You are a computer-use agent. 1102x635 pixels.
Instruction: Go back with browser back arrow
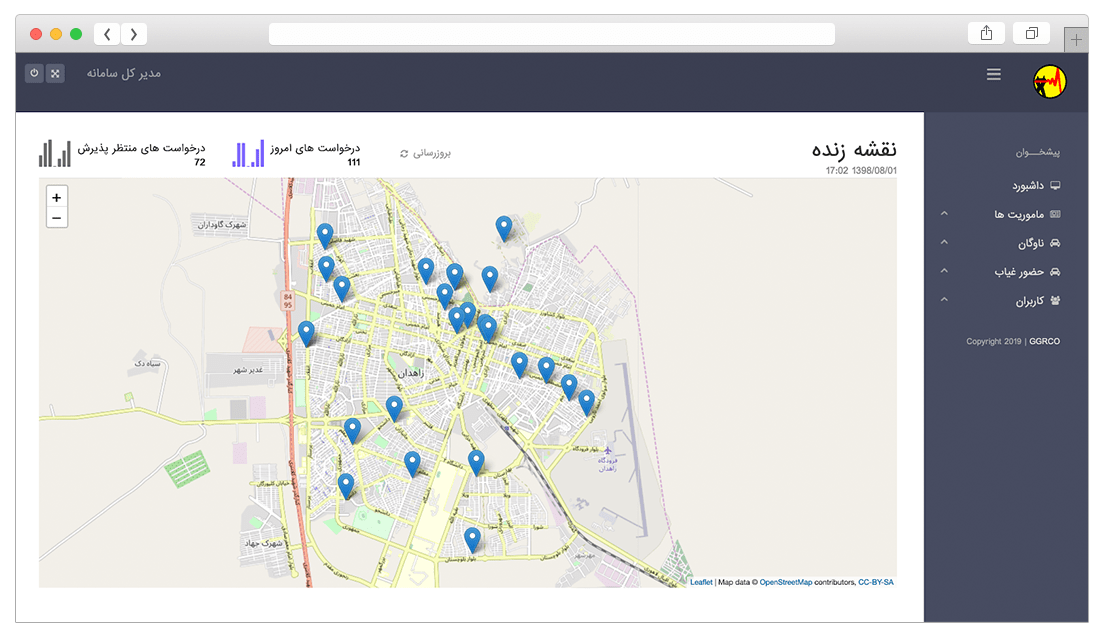(x=108, y=34)
